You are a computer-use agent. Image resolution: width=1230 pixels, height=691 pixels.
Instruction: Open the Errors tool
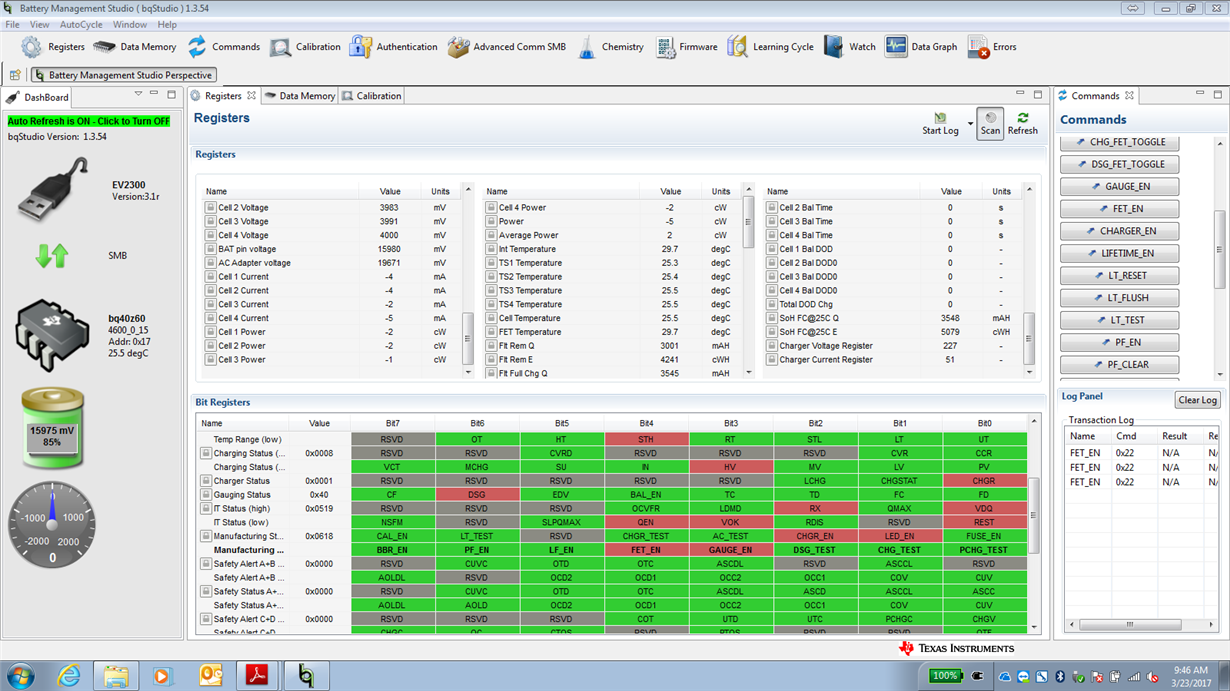992,47
